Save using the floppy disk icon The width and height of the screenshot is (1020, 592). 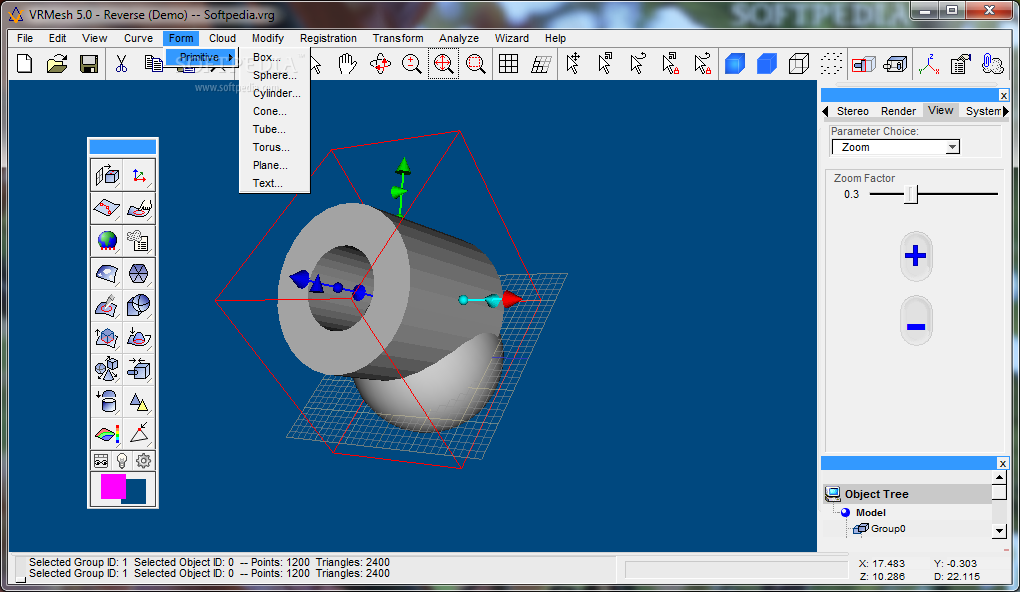tap(89, 64)
